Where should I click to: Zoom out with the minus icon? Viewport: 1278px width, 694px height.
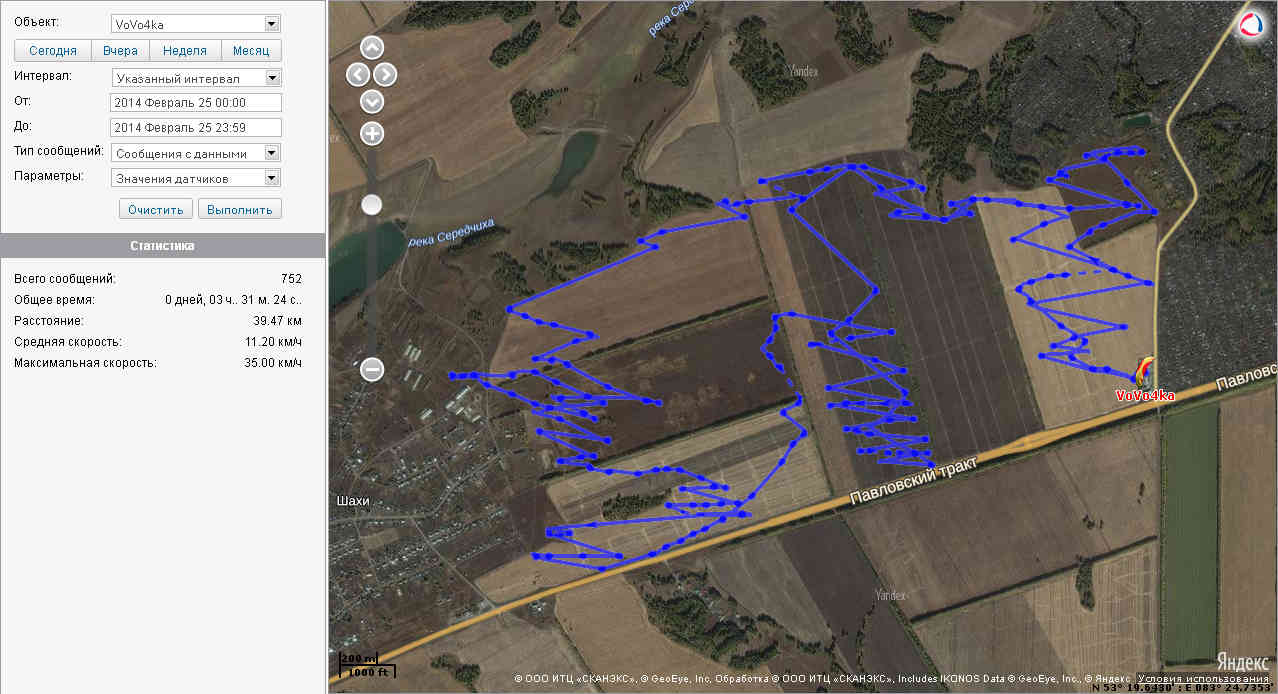point(372,370)
